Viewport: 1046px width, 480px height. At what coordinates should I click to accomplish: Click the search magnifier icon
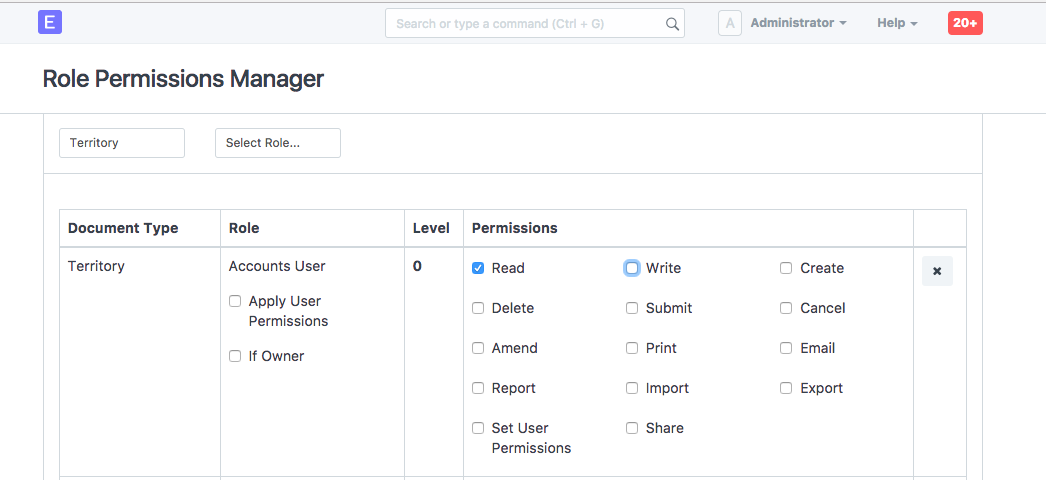point(673,24)
